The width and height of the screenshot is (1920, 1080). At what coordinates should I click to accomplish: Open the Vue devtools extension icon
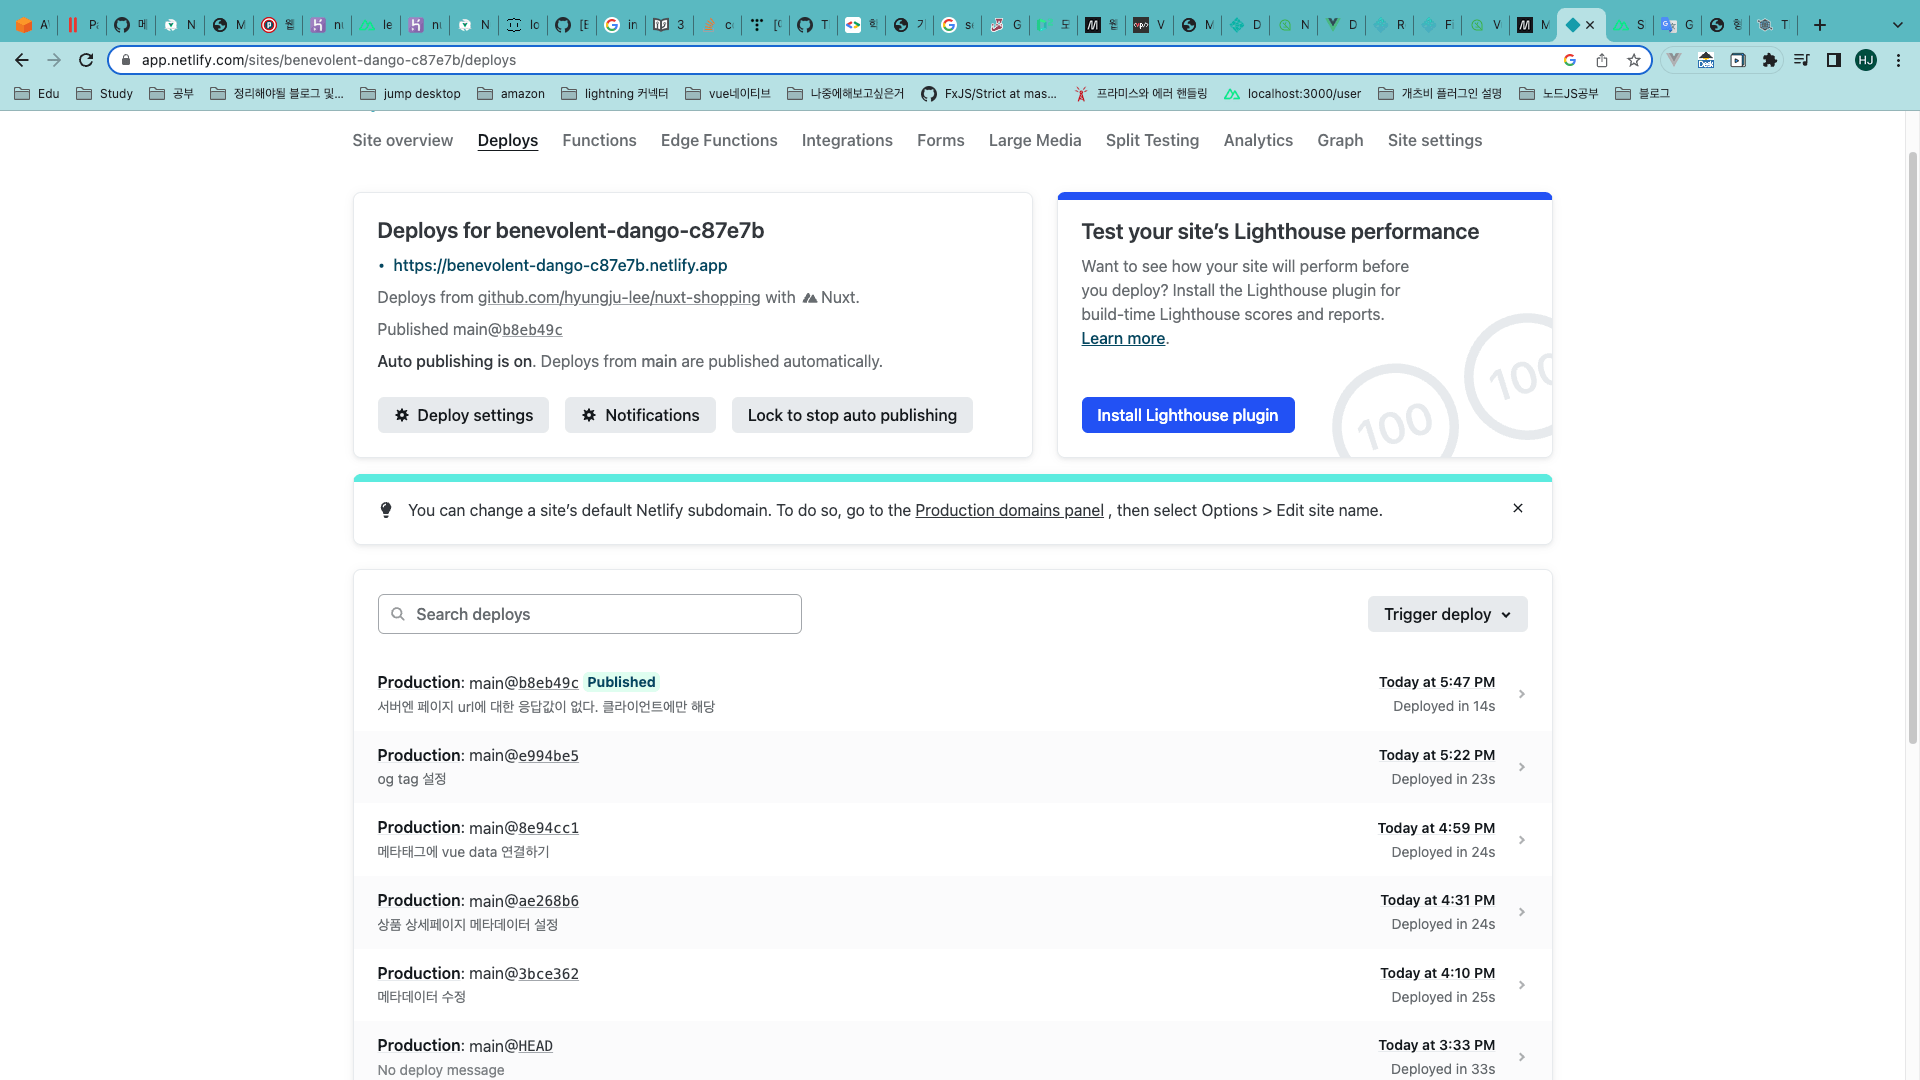1674,60
